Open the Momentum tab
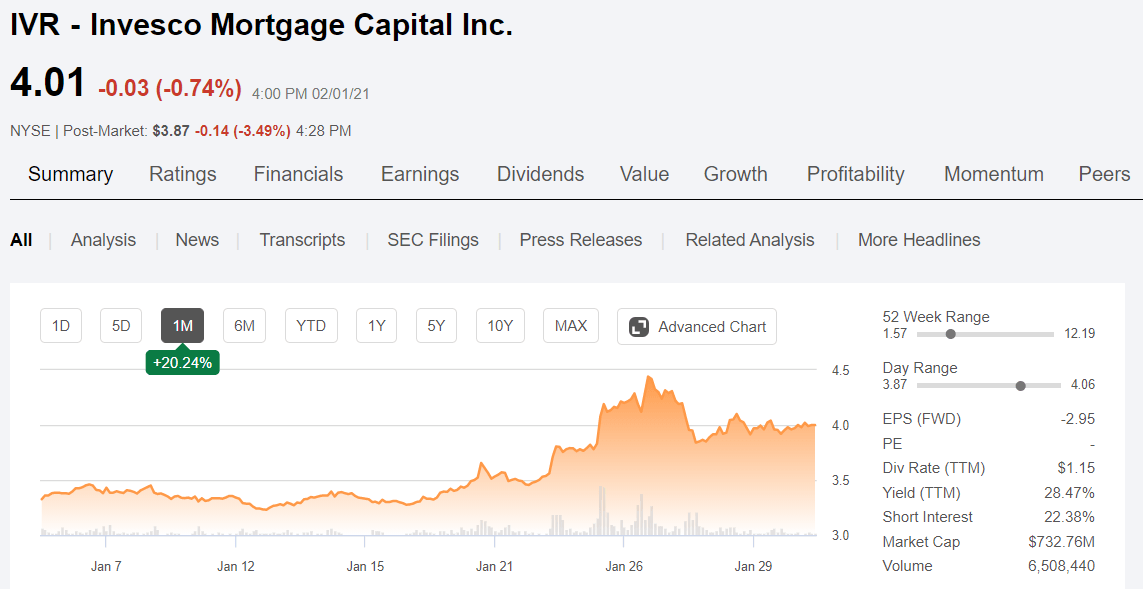 pyautogui.click(x=994, y=174)
